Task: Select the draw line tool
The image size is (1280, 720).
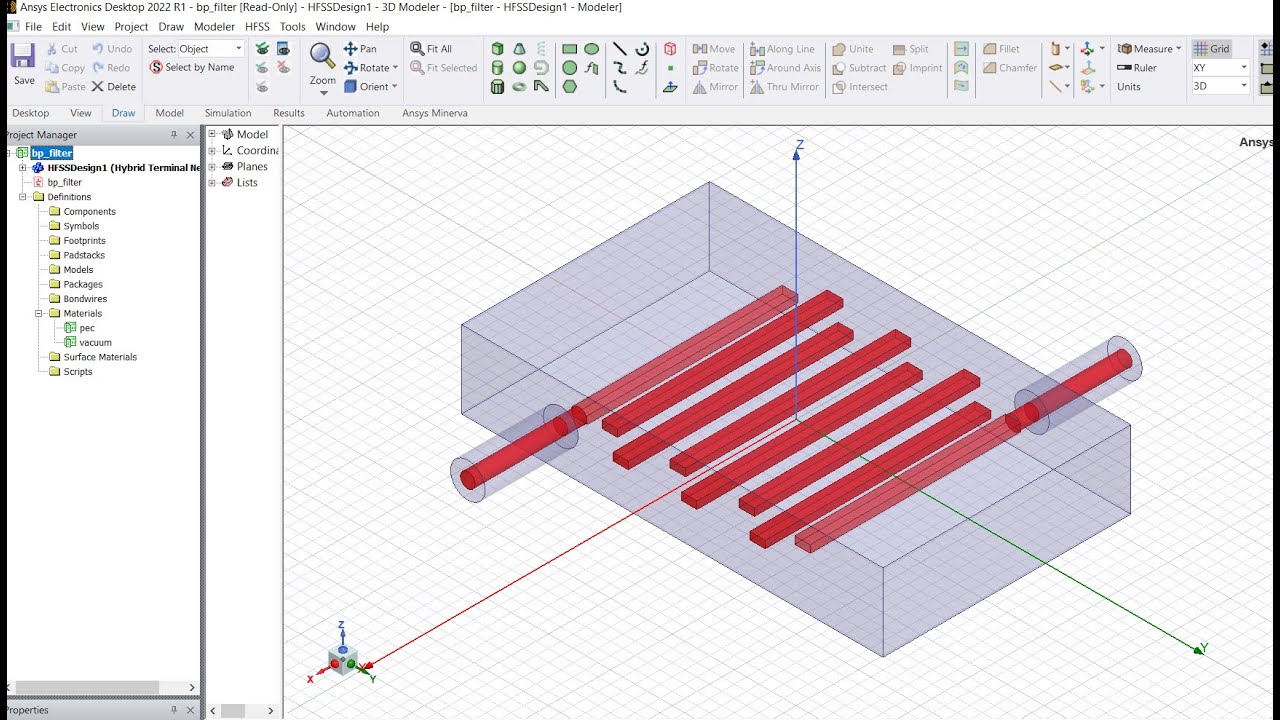Action: [619, 49]
